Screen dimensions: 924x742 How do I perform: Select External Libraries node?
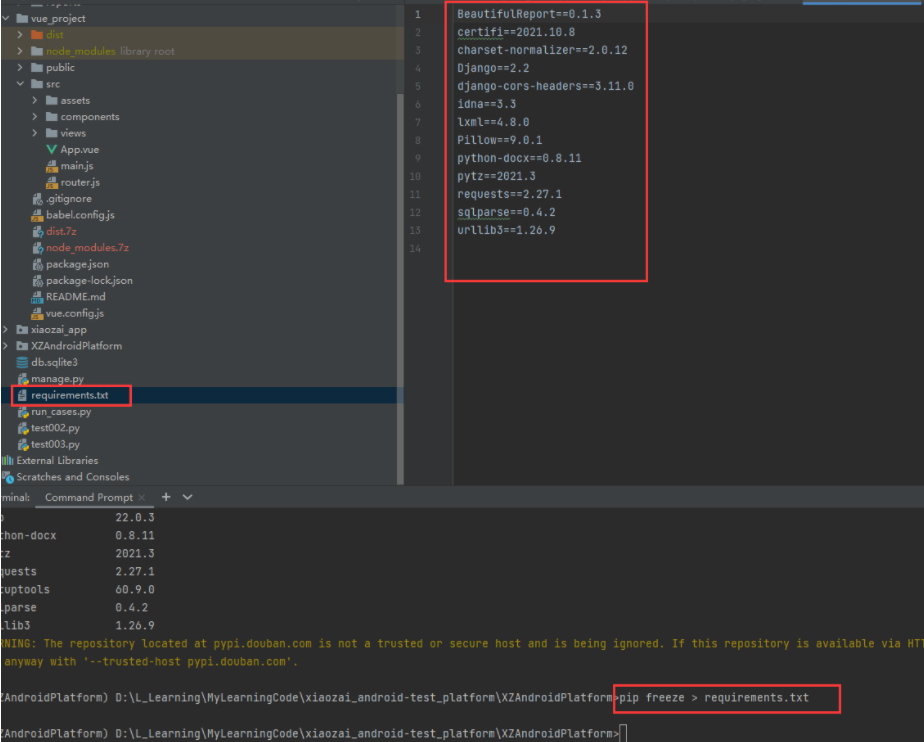(x=57, y=460)
